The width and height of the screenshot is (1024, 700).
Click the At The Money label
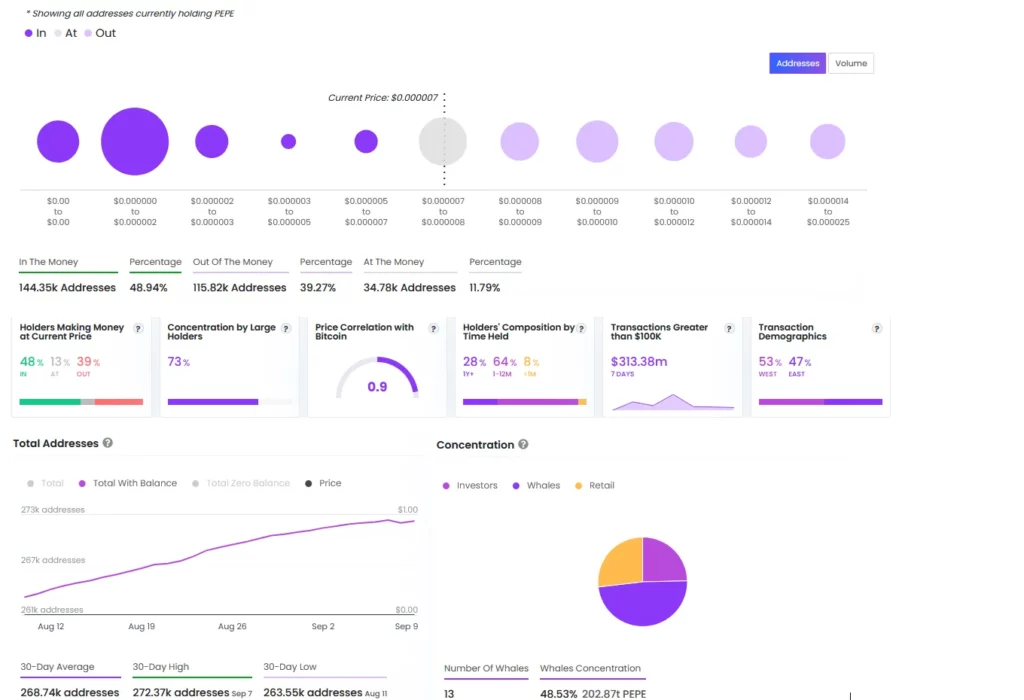(x=394, y=262)
